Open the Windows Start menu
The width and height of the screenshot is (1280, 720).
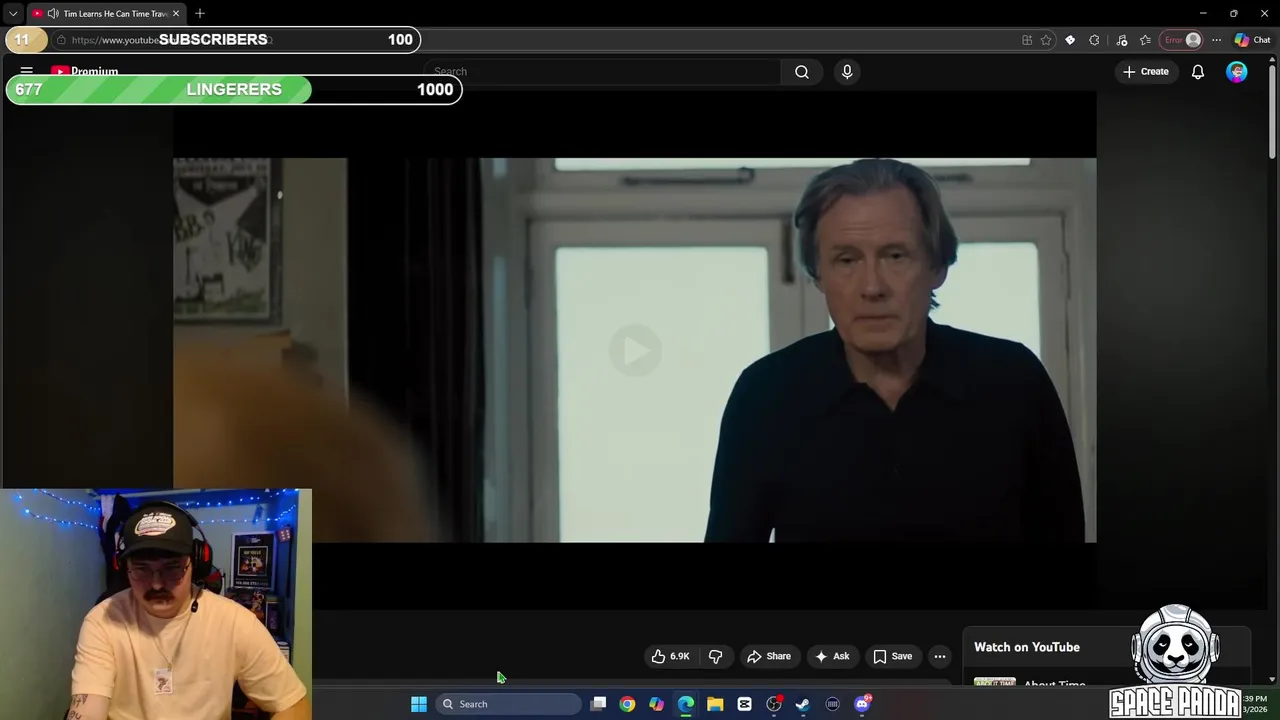tap(419, 704)
